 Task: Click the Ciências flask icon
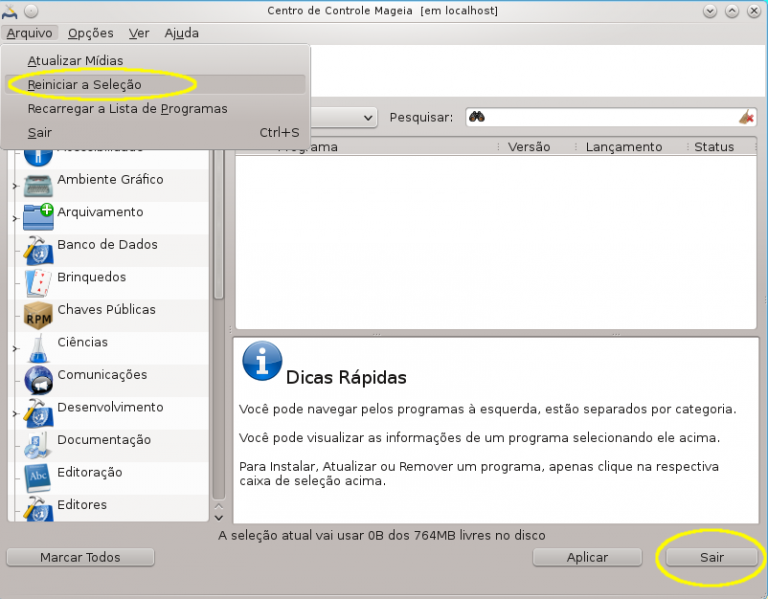point(38,348)
